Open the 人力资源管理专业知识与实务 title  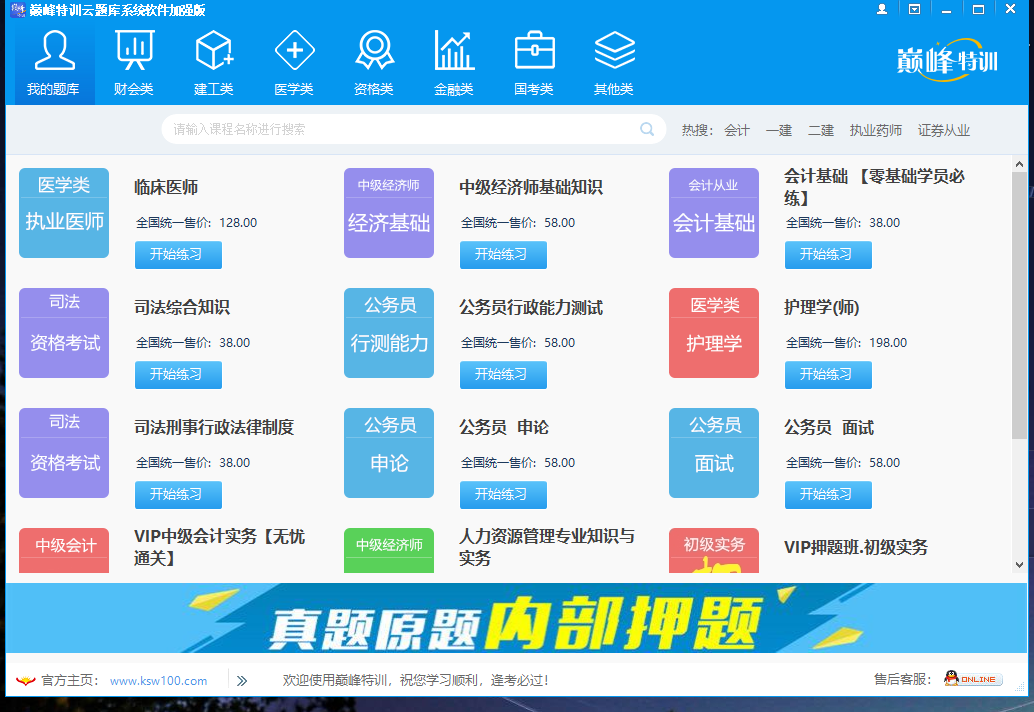point(547,547)
